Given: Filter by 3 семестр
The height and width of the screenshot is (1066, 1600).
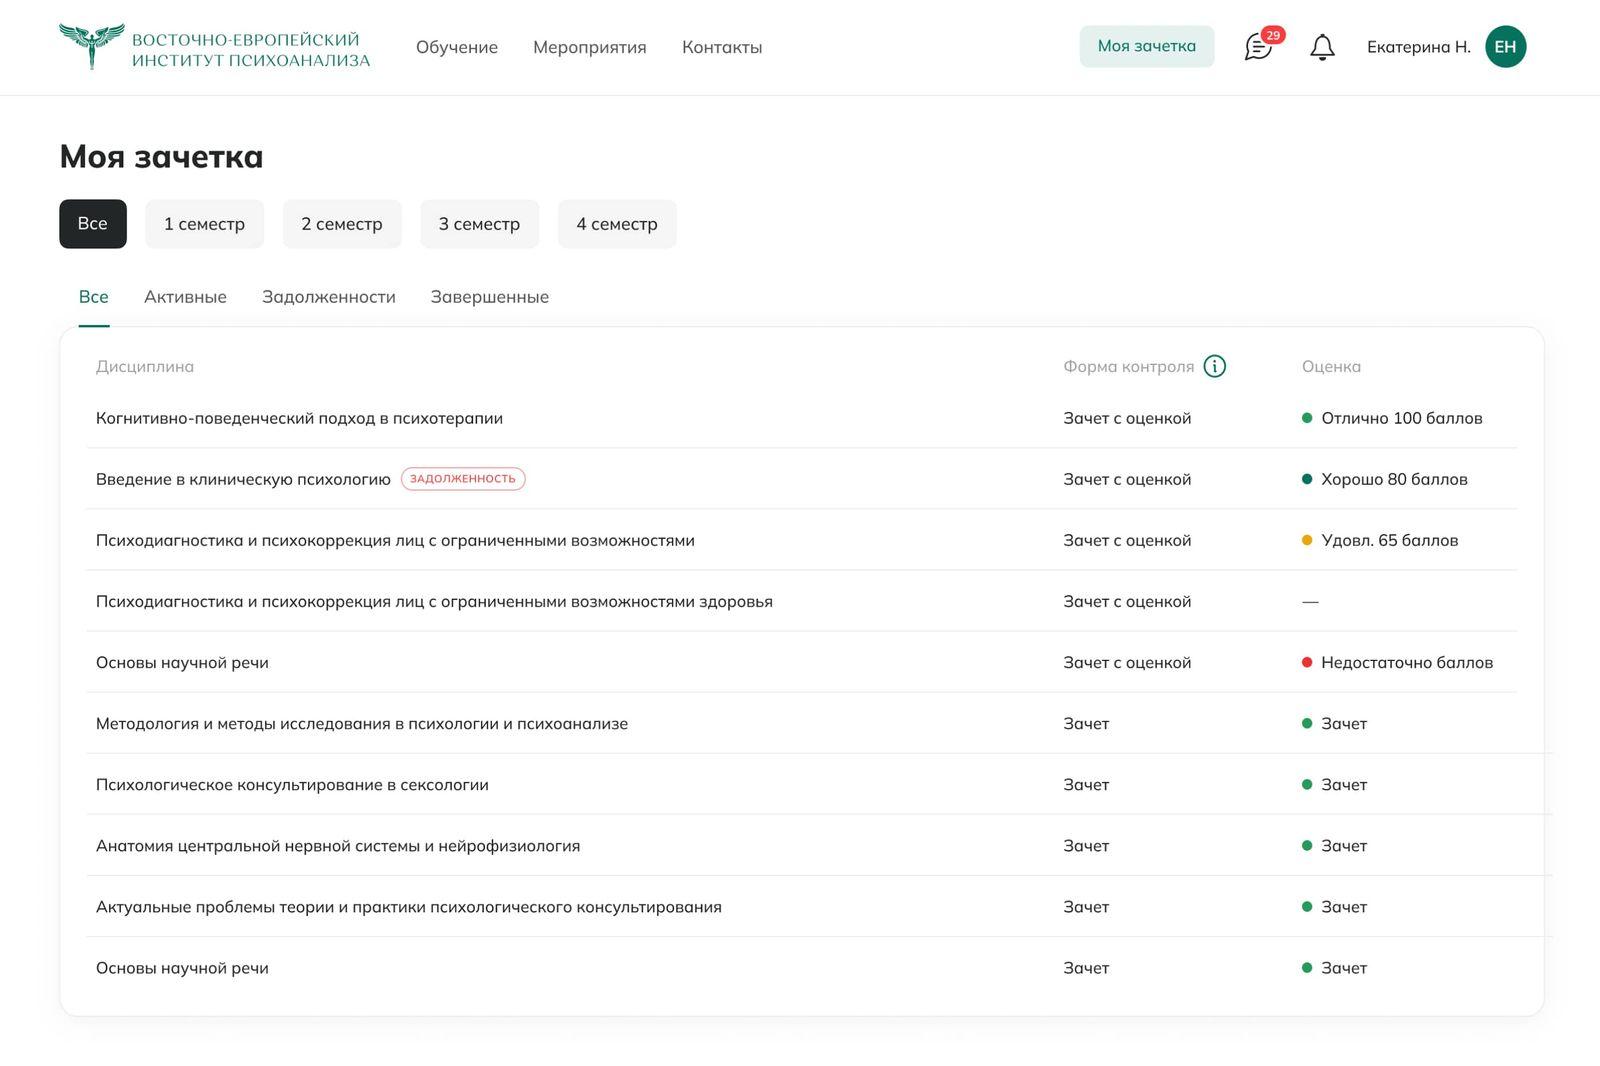Looking at the screenshot, I should click(x=479, y=224).
